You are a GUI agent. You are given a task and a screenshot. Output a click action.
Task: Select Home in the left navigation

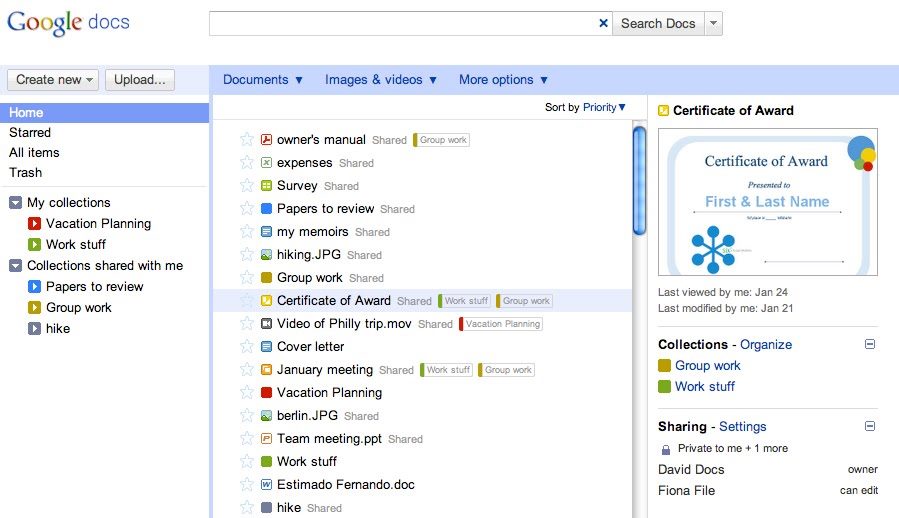pos(104,112)
